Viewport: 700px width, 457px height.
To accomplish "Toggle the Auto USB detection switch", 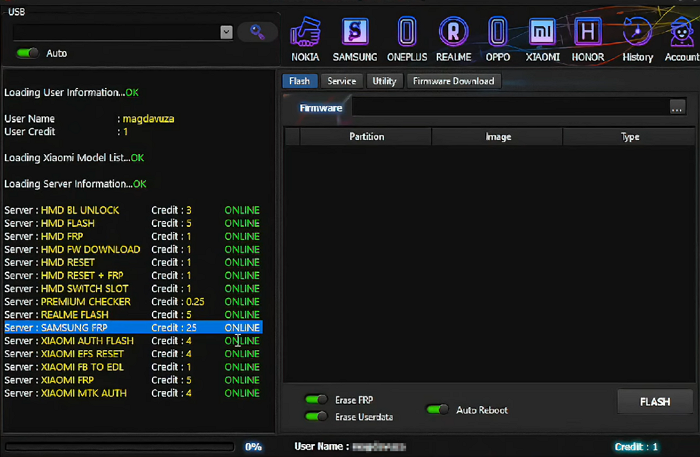I will (x=27, y=53).
